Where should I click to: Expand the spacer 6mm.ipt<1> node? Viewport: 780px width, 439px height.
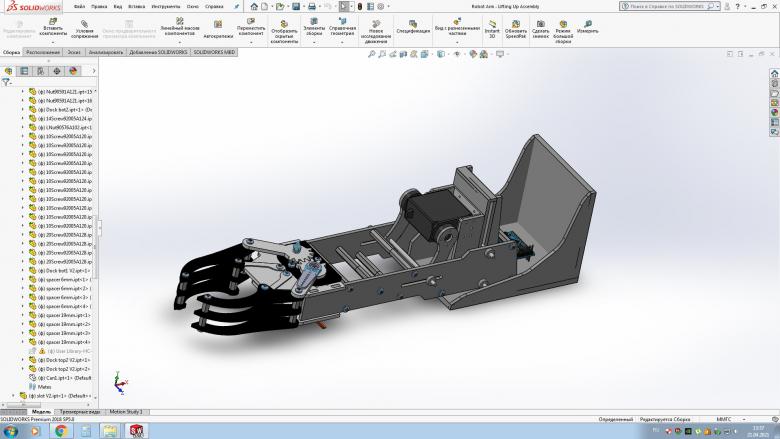(x=22, y=279)
